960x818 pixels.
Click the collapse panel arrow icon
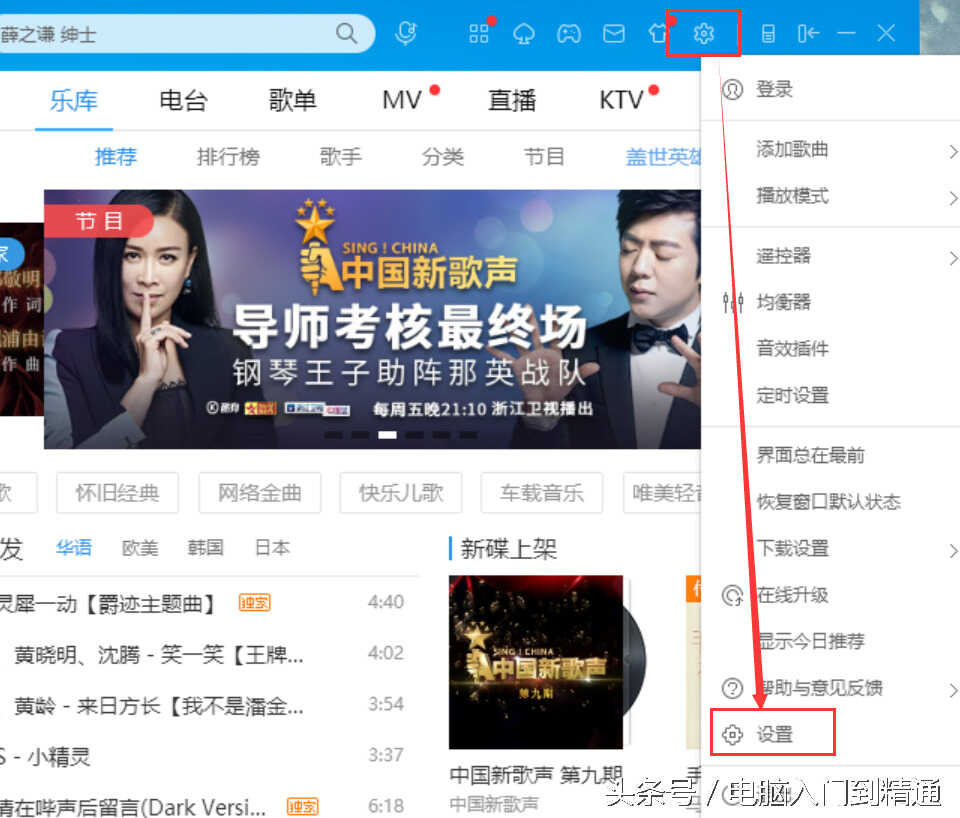pyautogui.click(x=808, y=33)
